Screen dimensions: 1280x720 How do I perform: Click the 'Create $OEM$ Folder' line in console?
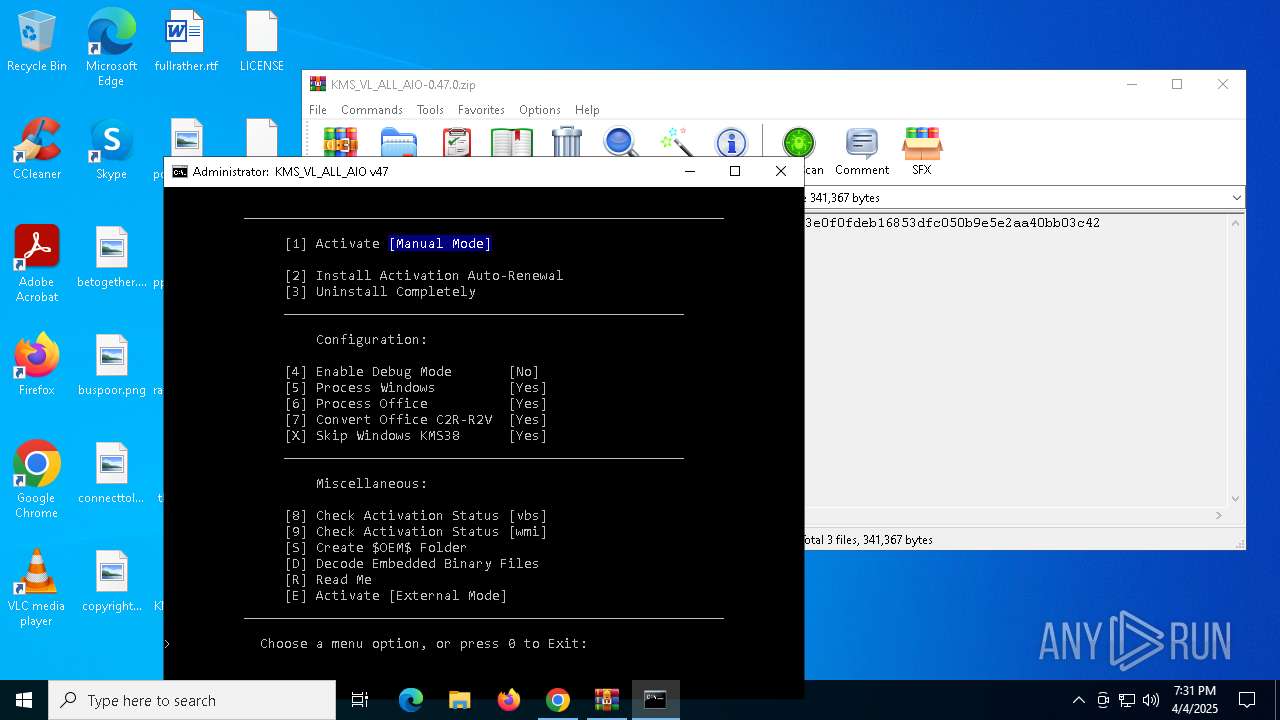tap(376, 548)
